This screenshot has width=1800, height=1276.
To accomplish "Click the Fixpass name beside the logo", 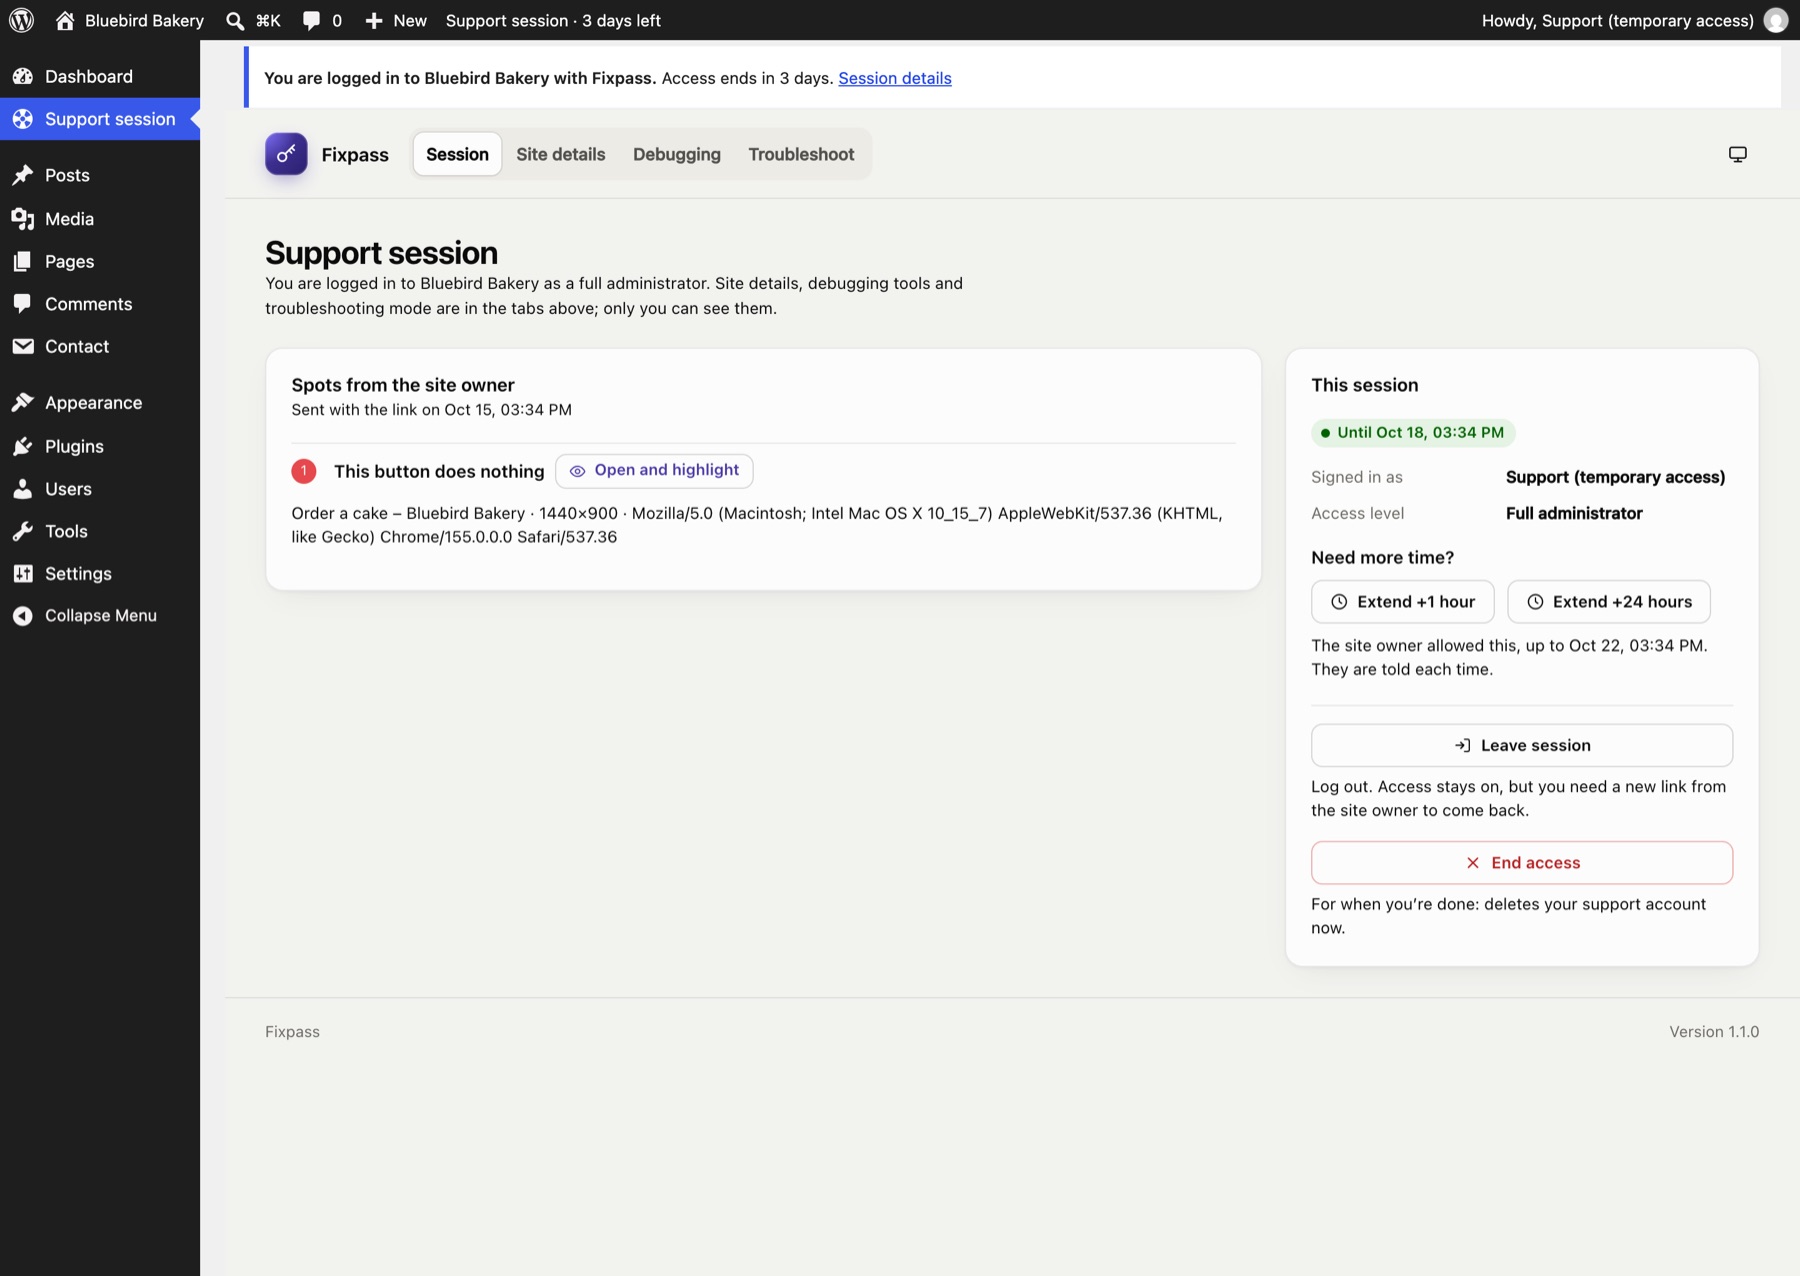I will click(355, 155).
